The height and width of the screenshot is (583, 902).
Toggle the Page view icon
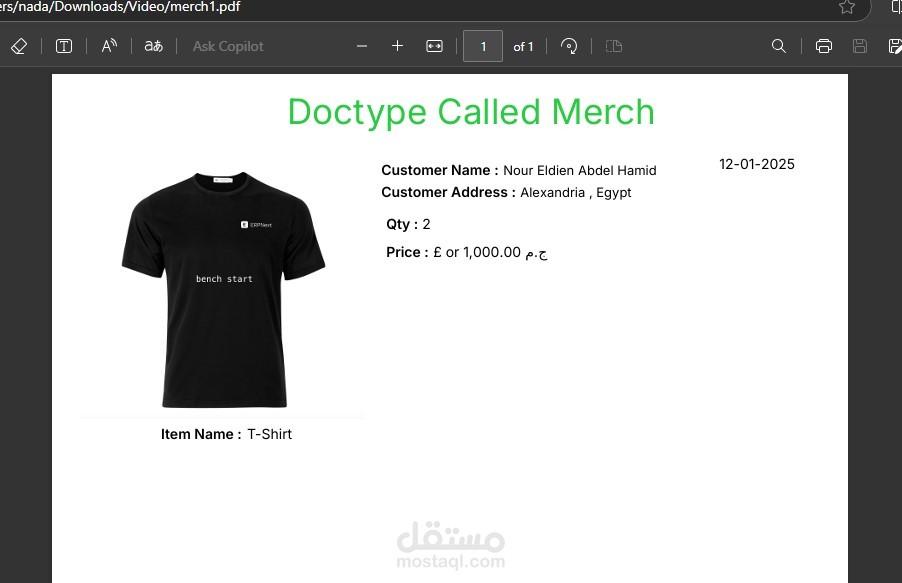click(614, 46)
